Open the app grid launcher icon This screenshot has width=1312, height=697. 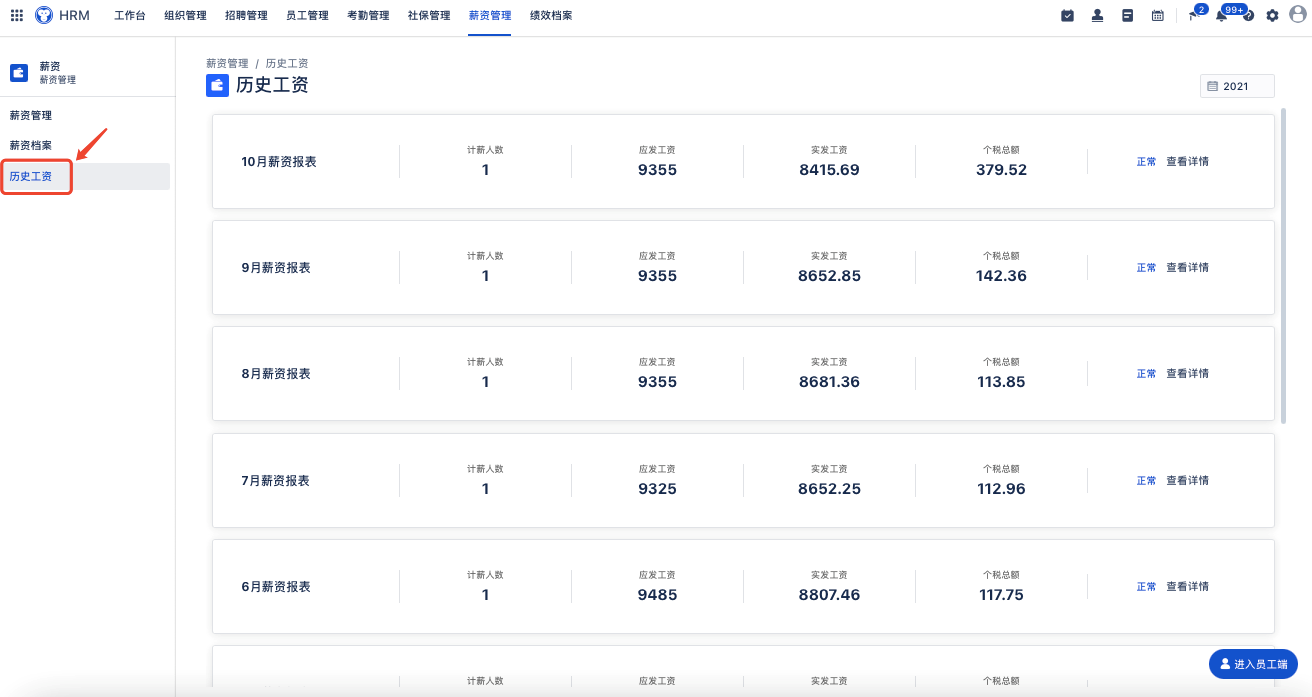pyautogui.click(x=17, y=15)
